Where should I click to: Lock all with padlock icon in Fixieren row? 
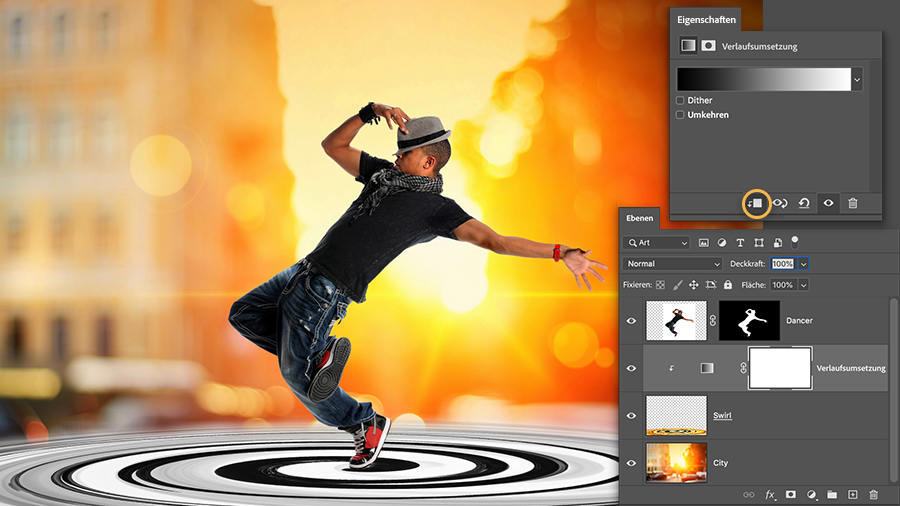coord(728,285)
